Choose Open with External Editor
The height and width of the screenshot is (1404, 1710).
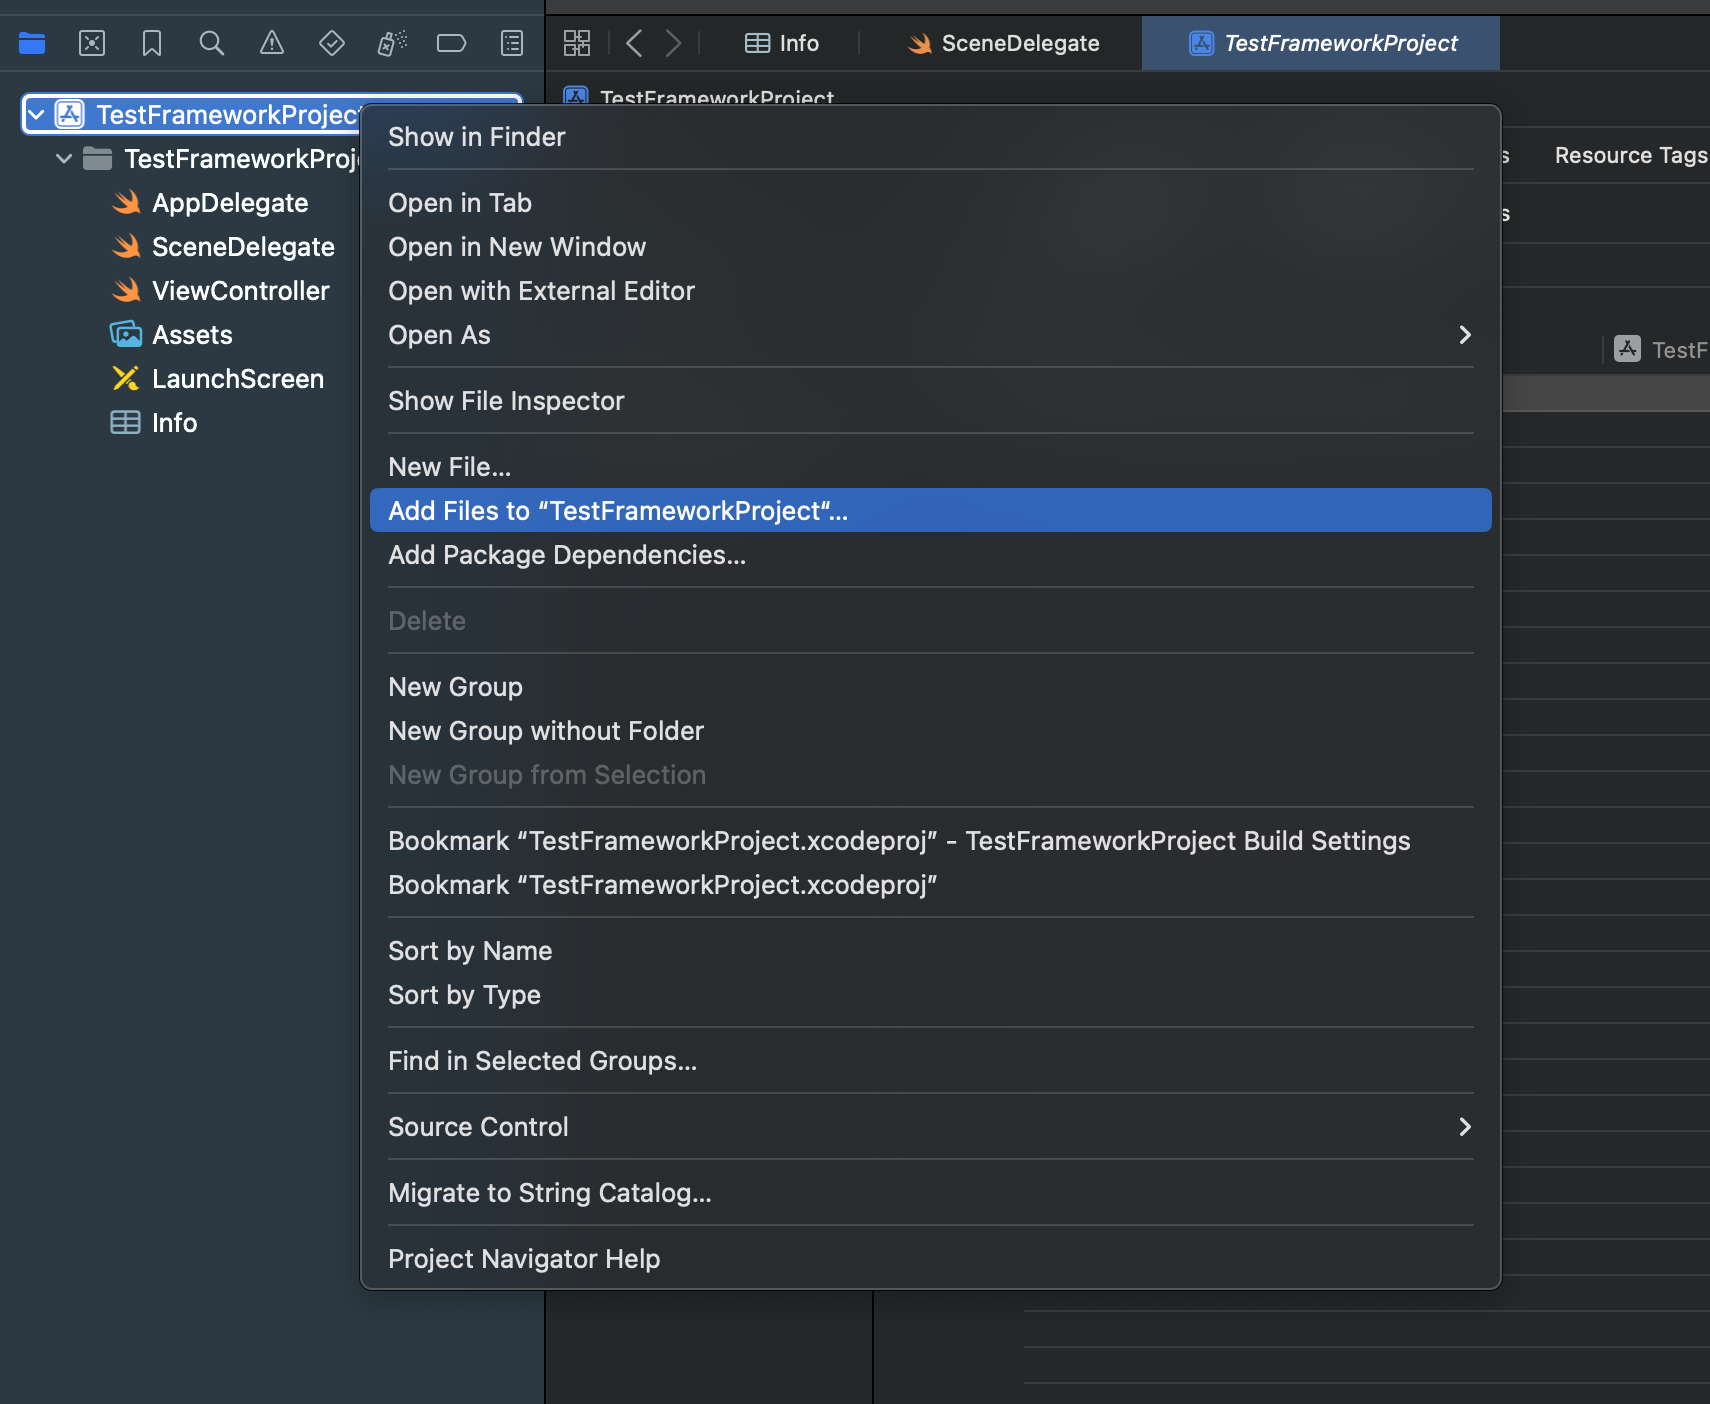[x=931, y=291]
